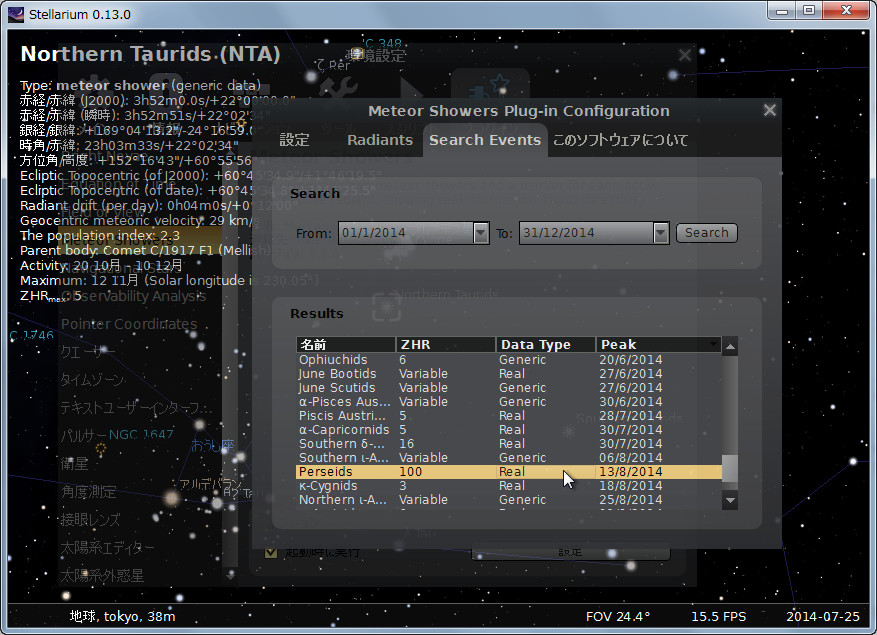The height and width of the screenshot is (635, 877).
Task: Select パルサー in the plugin list
Action: 84,436
